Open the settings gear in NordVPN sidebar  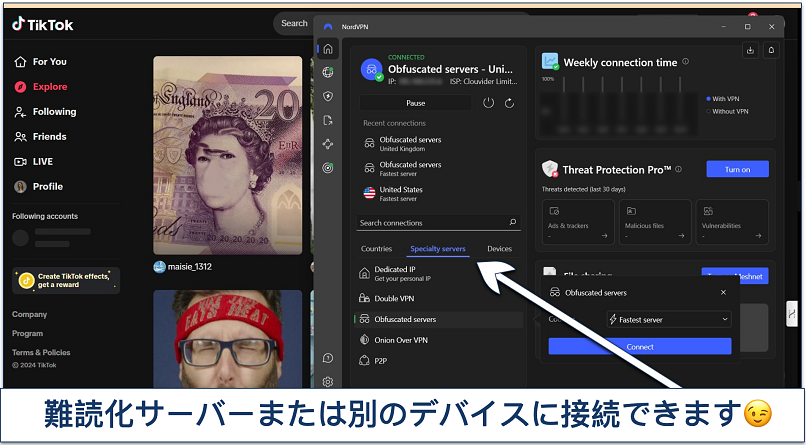click(x=328, y=381)
